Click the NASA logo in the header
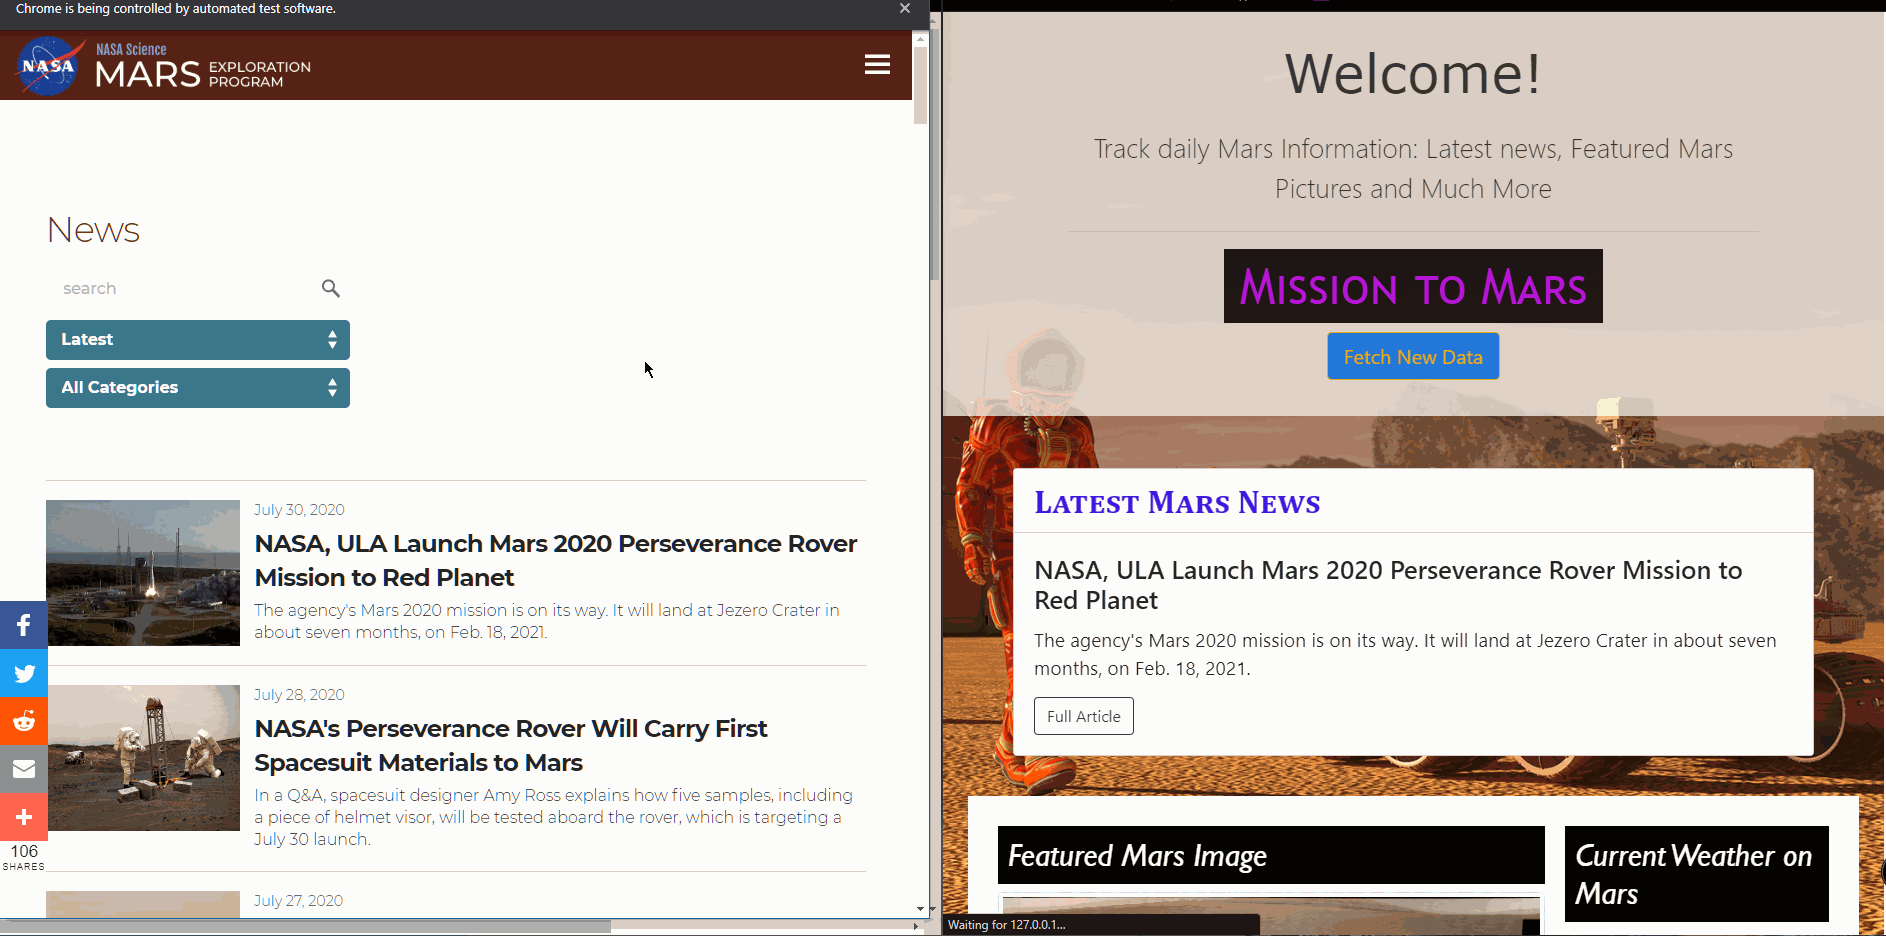The height and width of the screenshot is (936, 1886). point(49,66)
